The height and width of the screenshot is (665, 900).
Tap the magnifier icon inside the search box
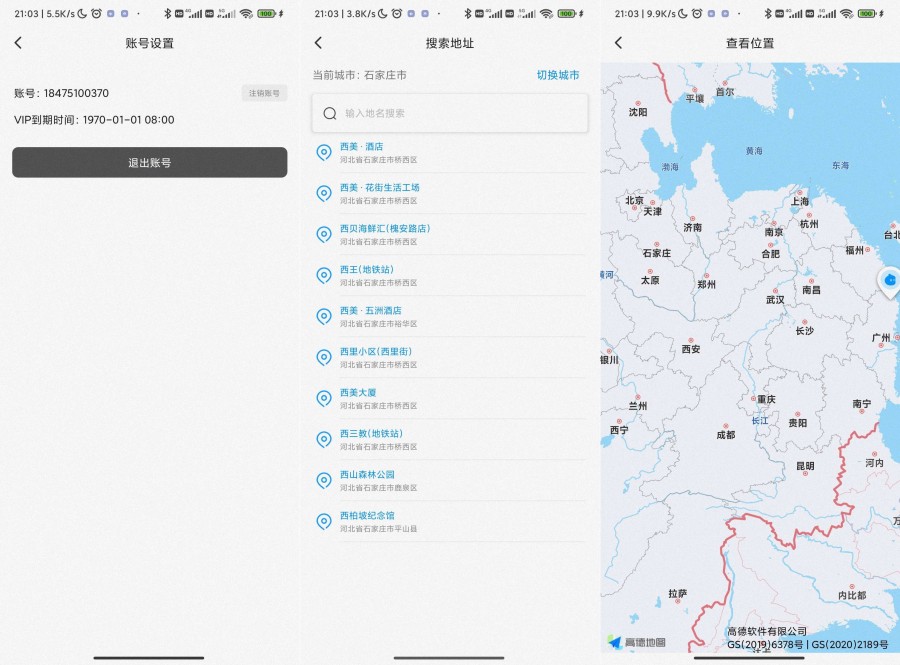330,113
